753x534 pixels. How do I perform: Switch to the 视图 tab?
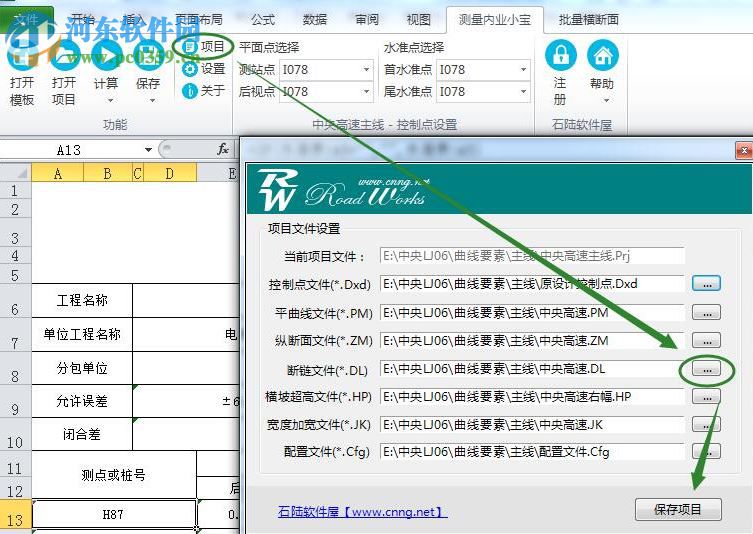click(419, 20)
